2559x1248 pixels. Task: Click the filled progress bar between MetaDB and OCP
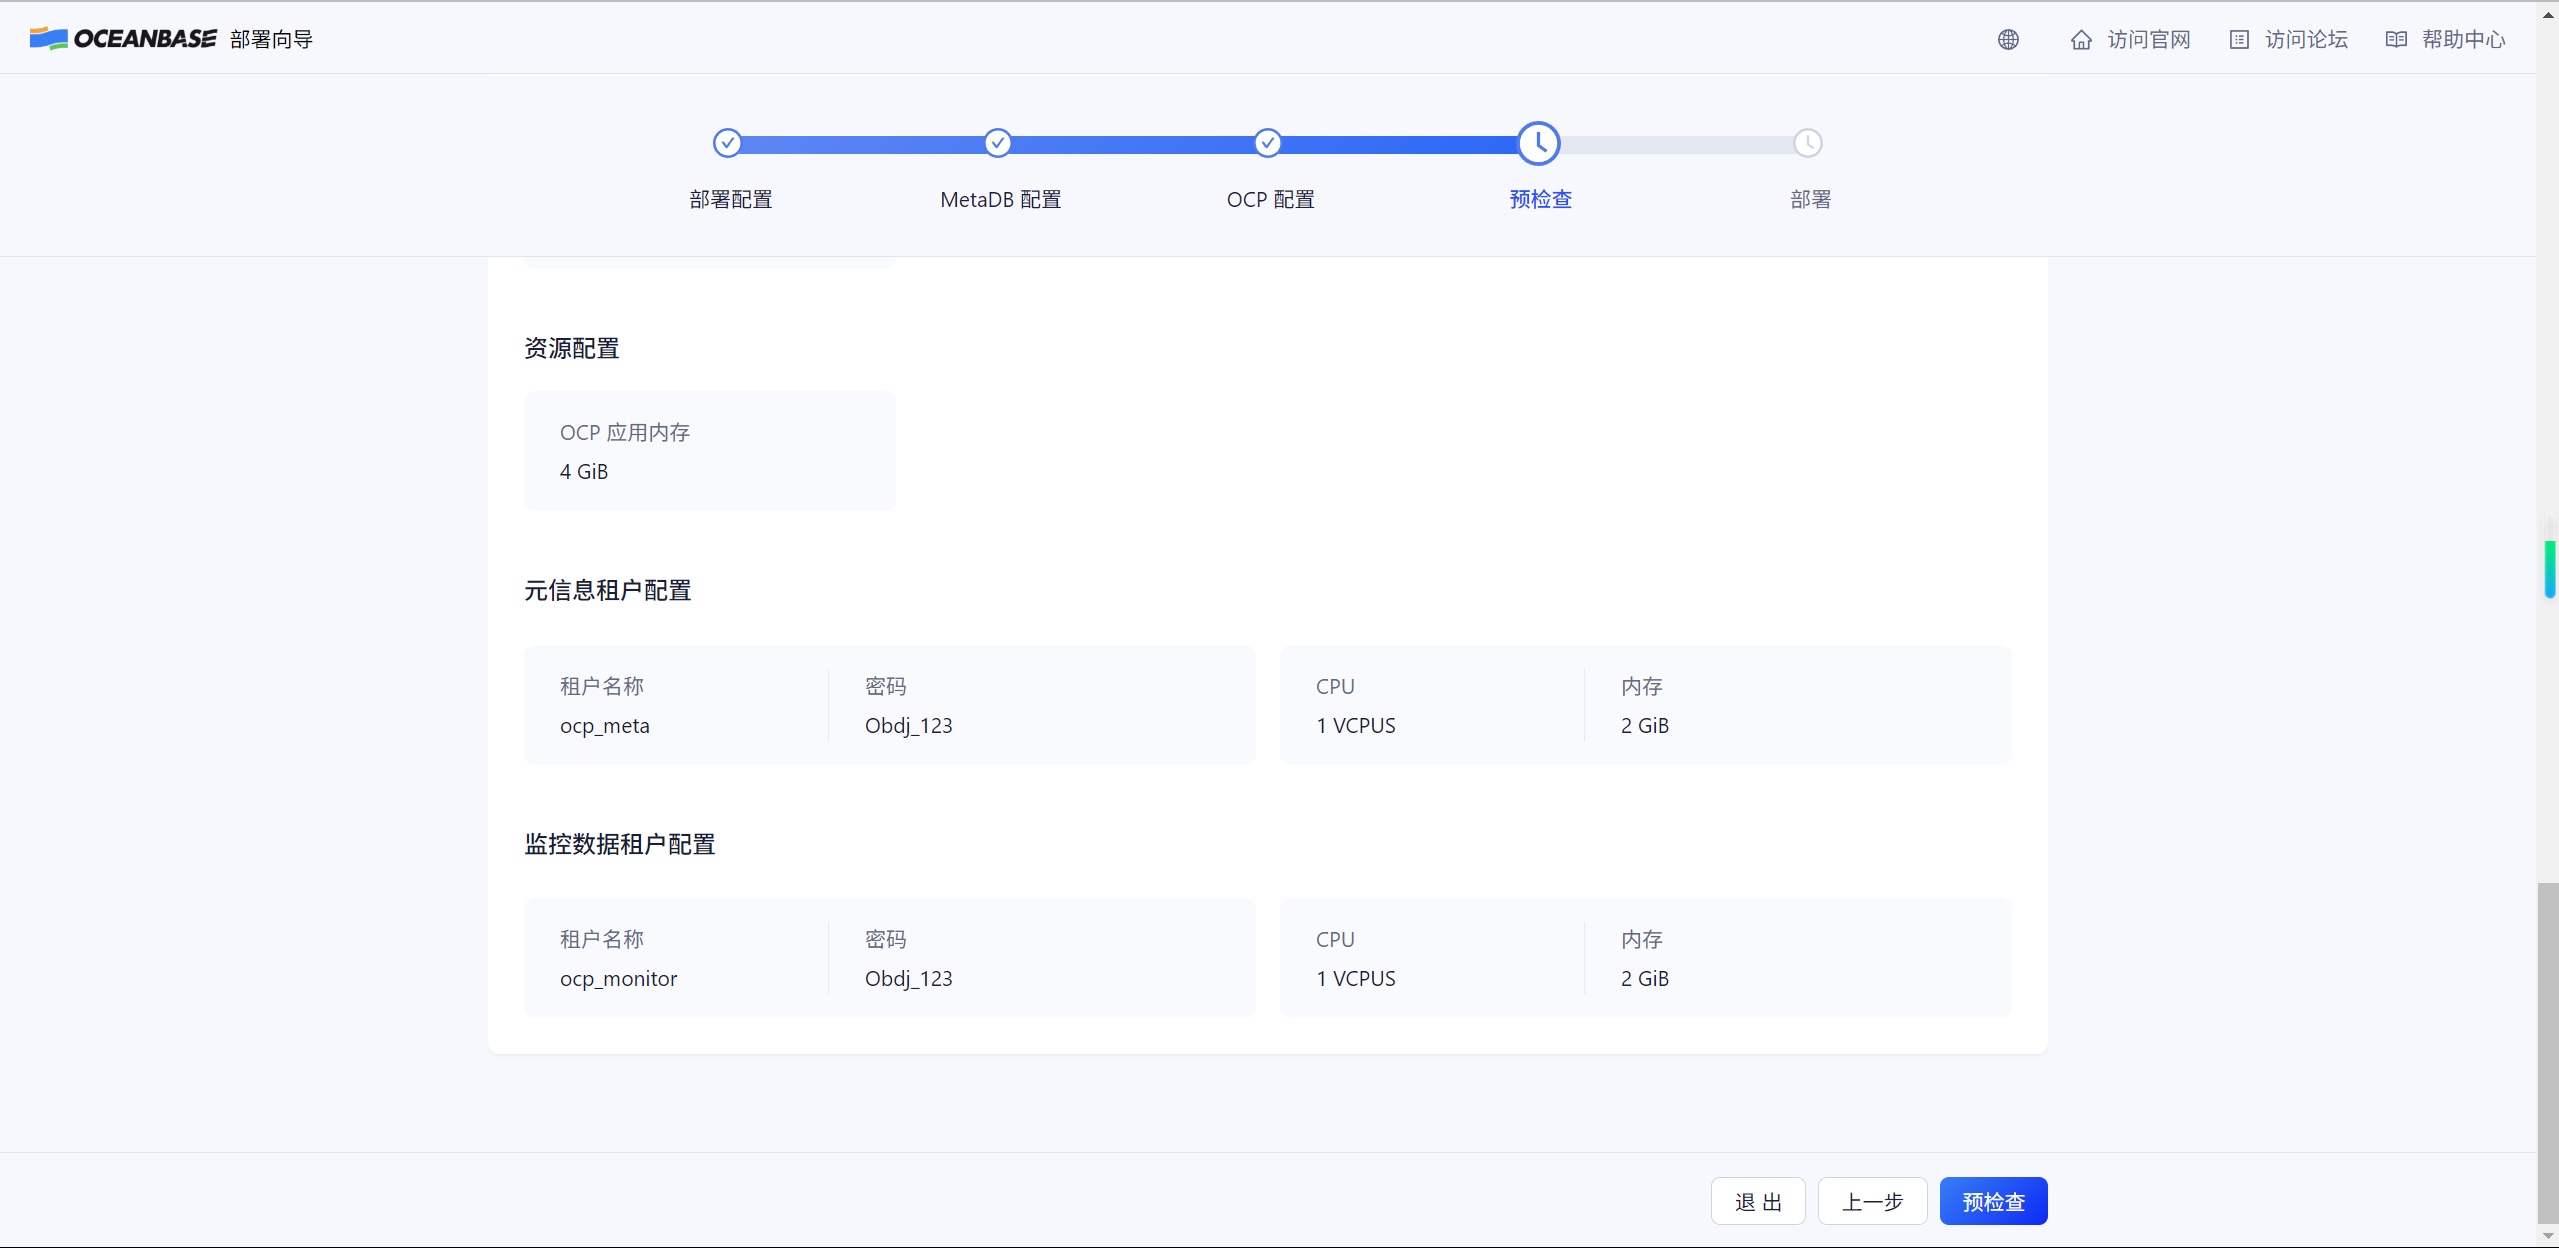click(1133, 144)
